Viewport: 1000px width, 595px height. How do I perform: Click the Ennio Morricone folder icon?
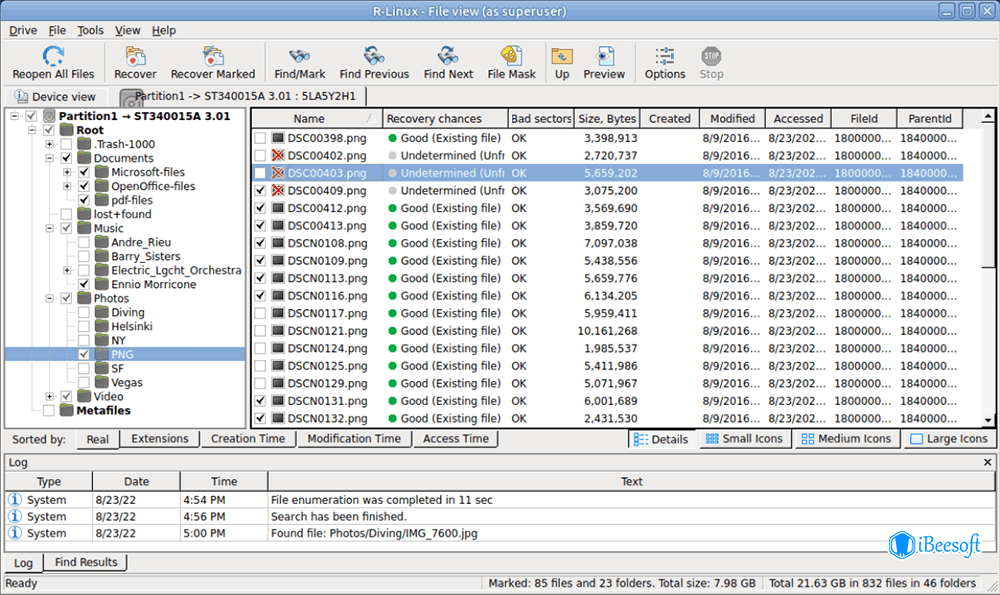tap(102, 284)
